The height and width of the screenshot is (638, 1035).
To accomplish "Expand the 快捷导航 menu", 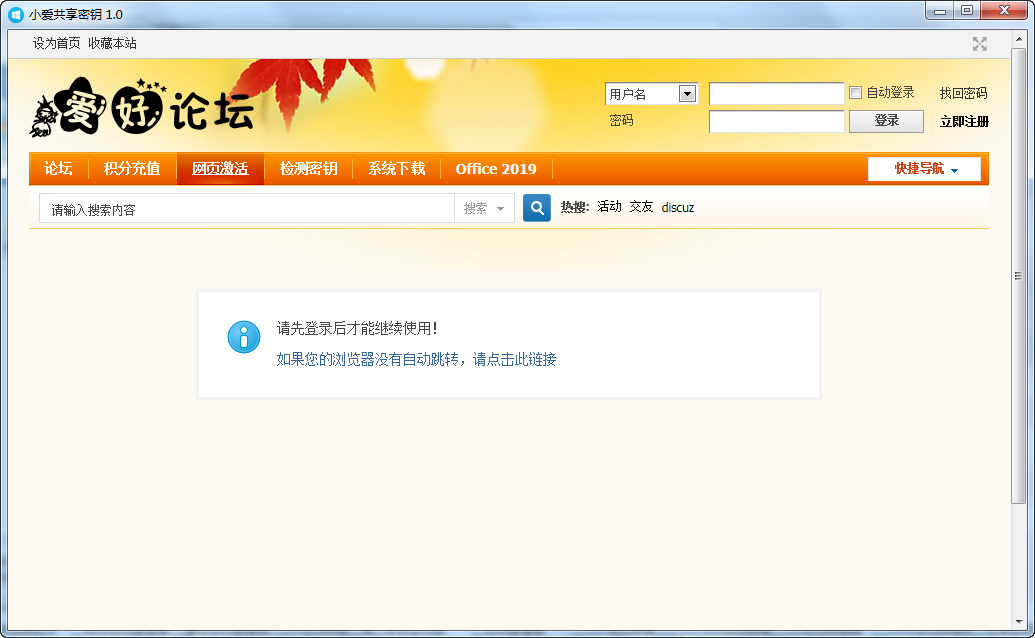I will 924,169.
